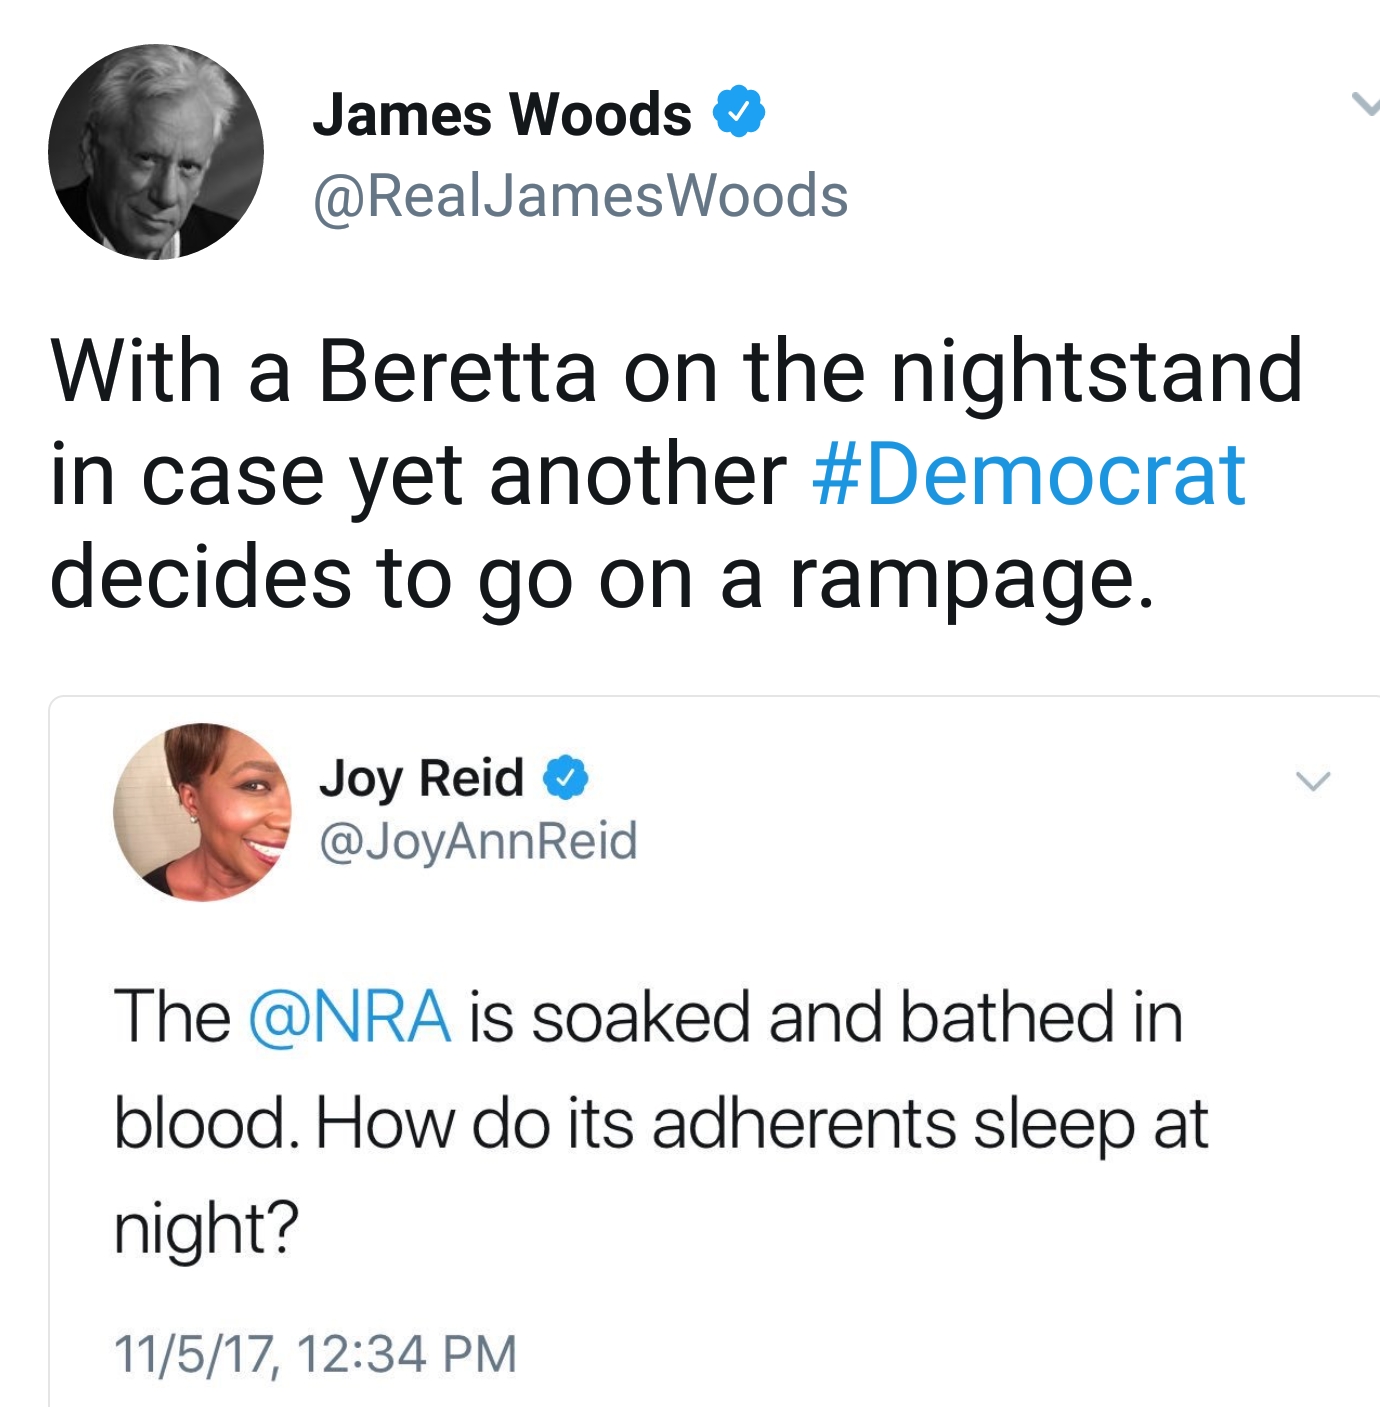Click verified badge next to Joy Reid
1380x1407 pixels.
coord(566,778)
